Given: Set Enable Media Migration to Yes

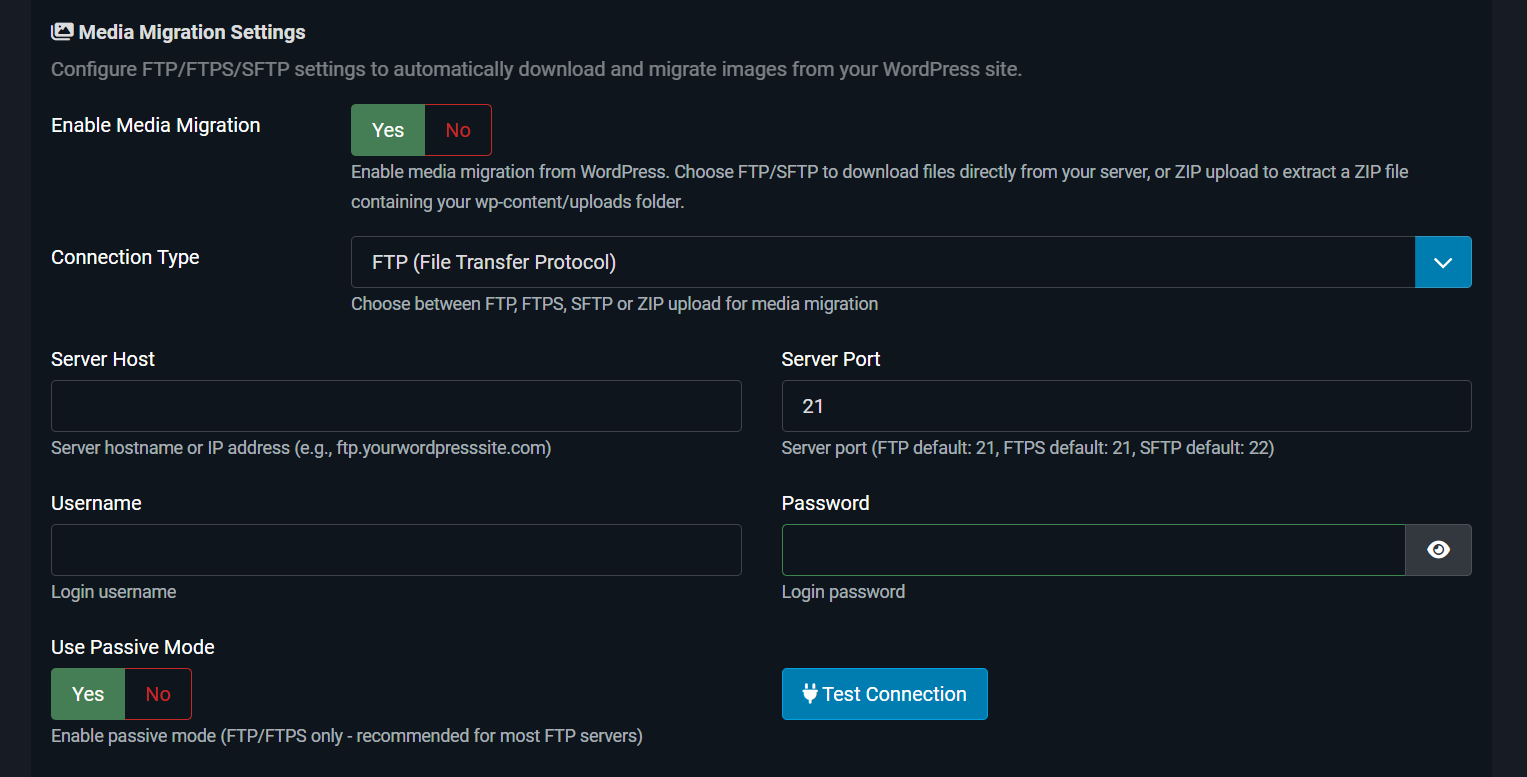Looking at the screenshot, I should [388, 130].
